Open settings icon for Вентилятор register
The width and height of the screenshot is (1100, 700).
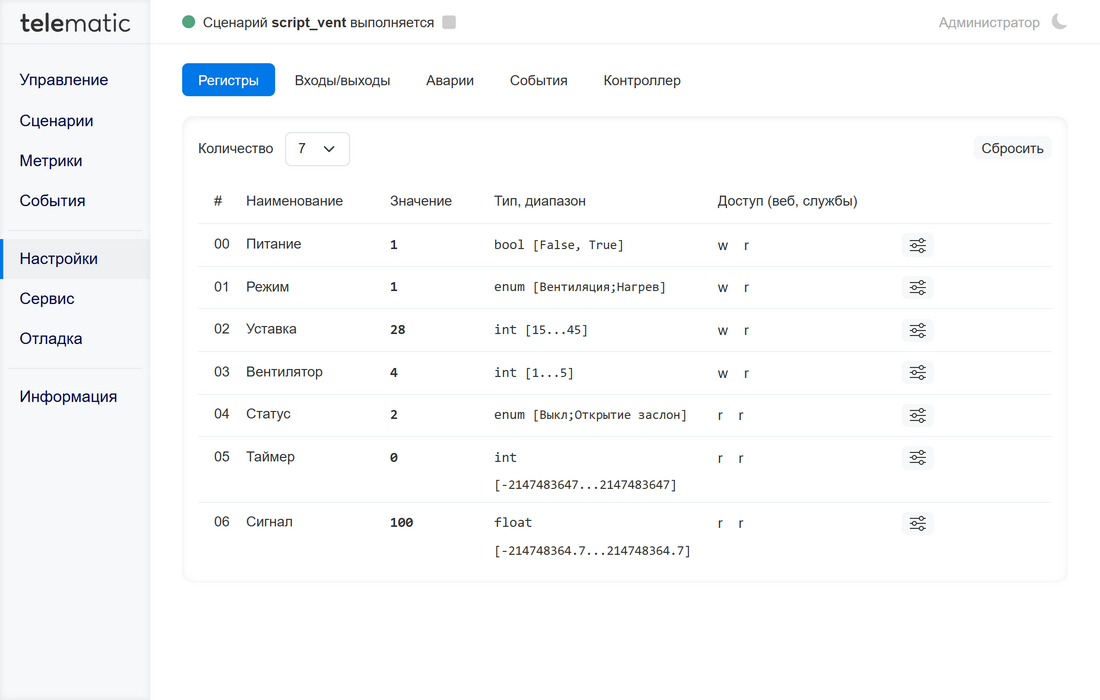tap(917, 373)
